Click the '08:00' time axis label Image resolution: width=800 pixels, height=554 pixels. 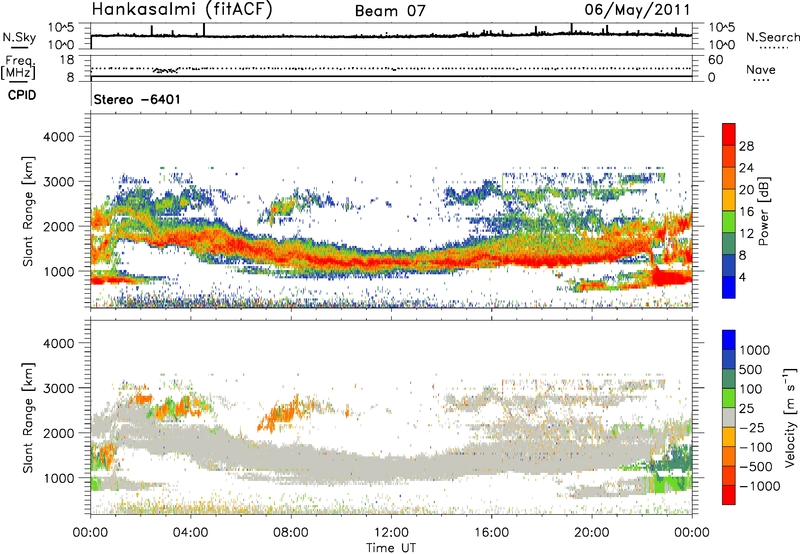(291, 533)
